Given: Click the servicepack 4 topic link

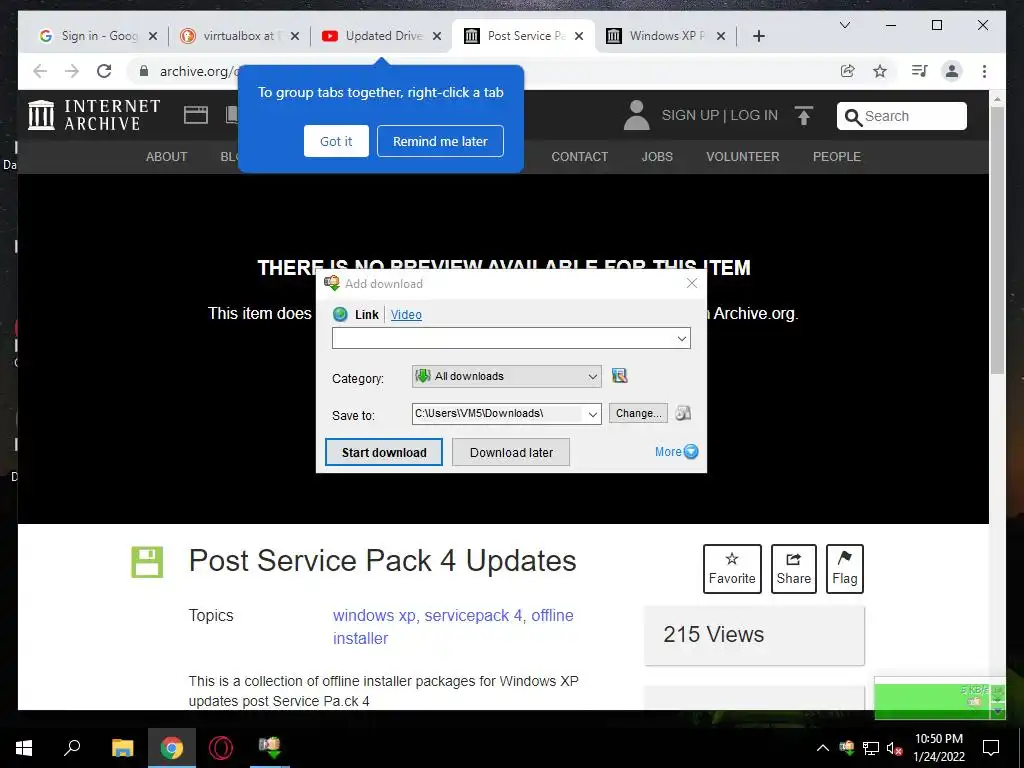Looking at the screenshot, I should point(473,616).
